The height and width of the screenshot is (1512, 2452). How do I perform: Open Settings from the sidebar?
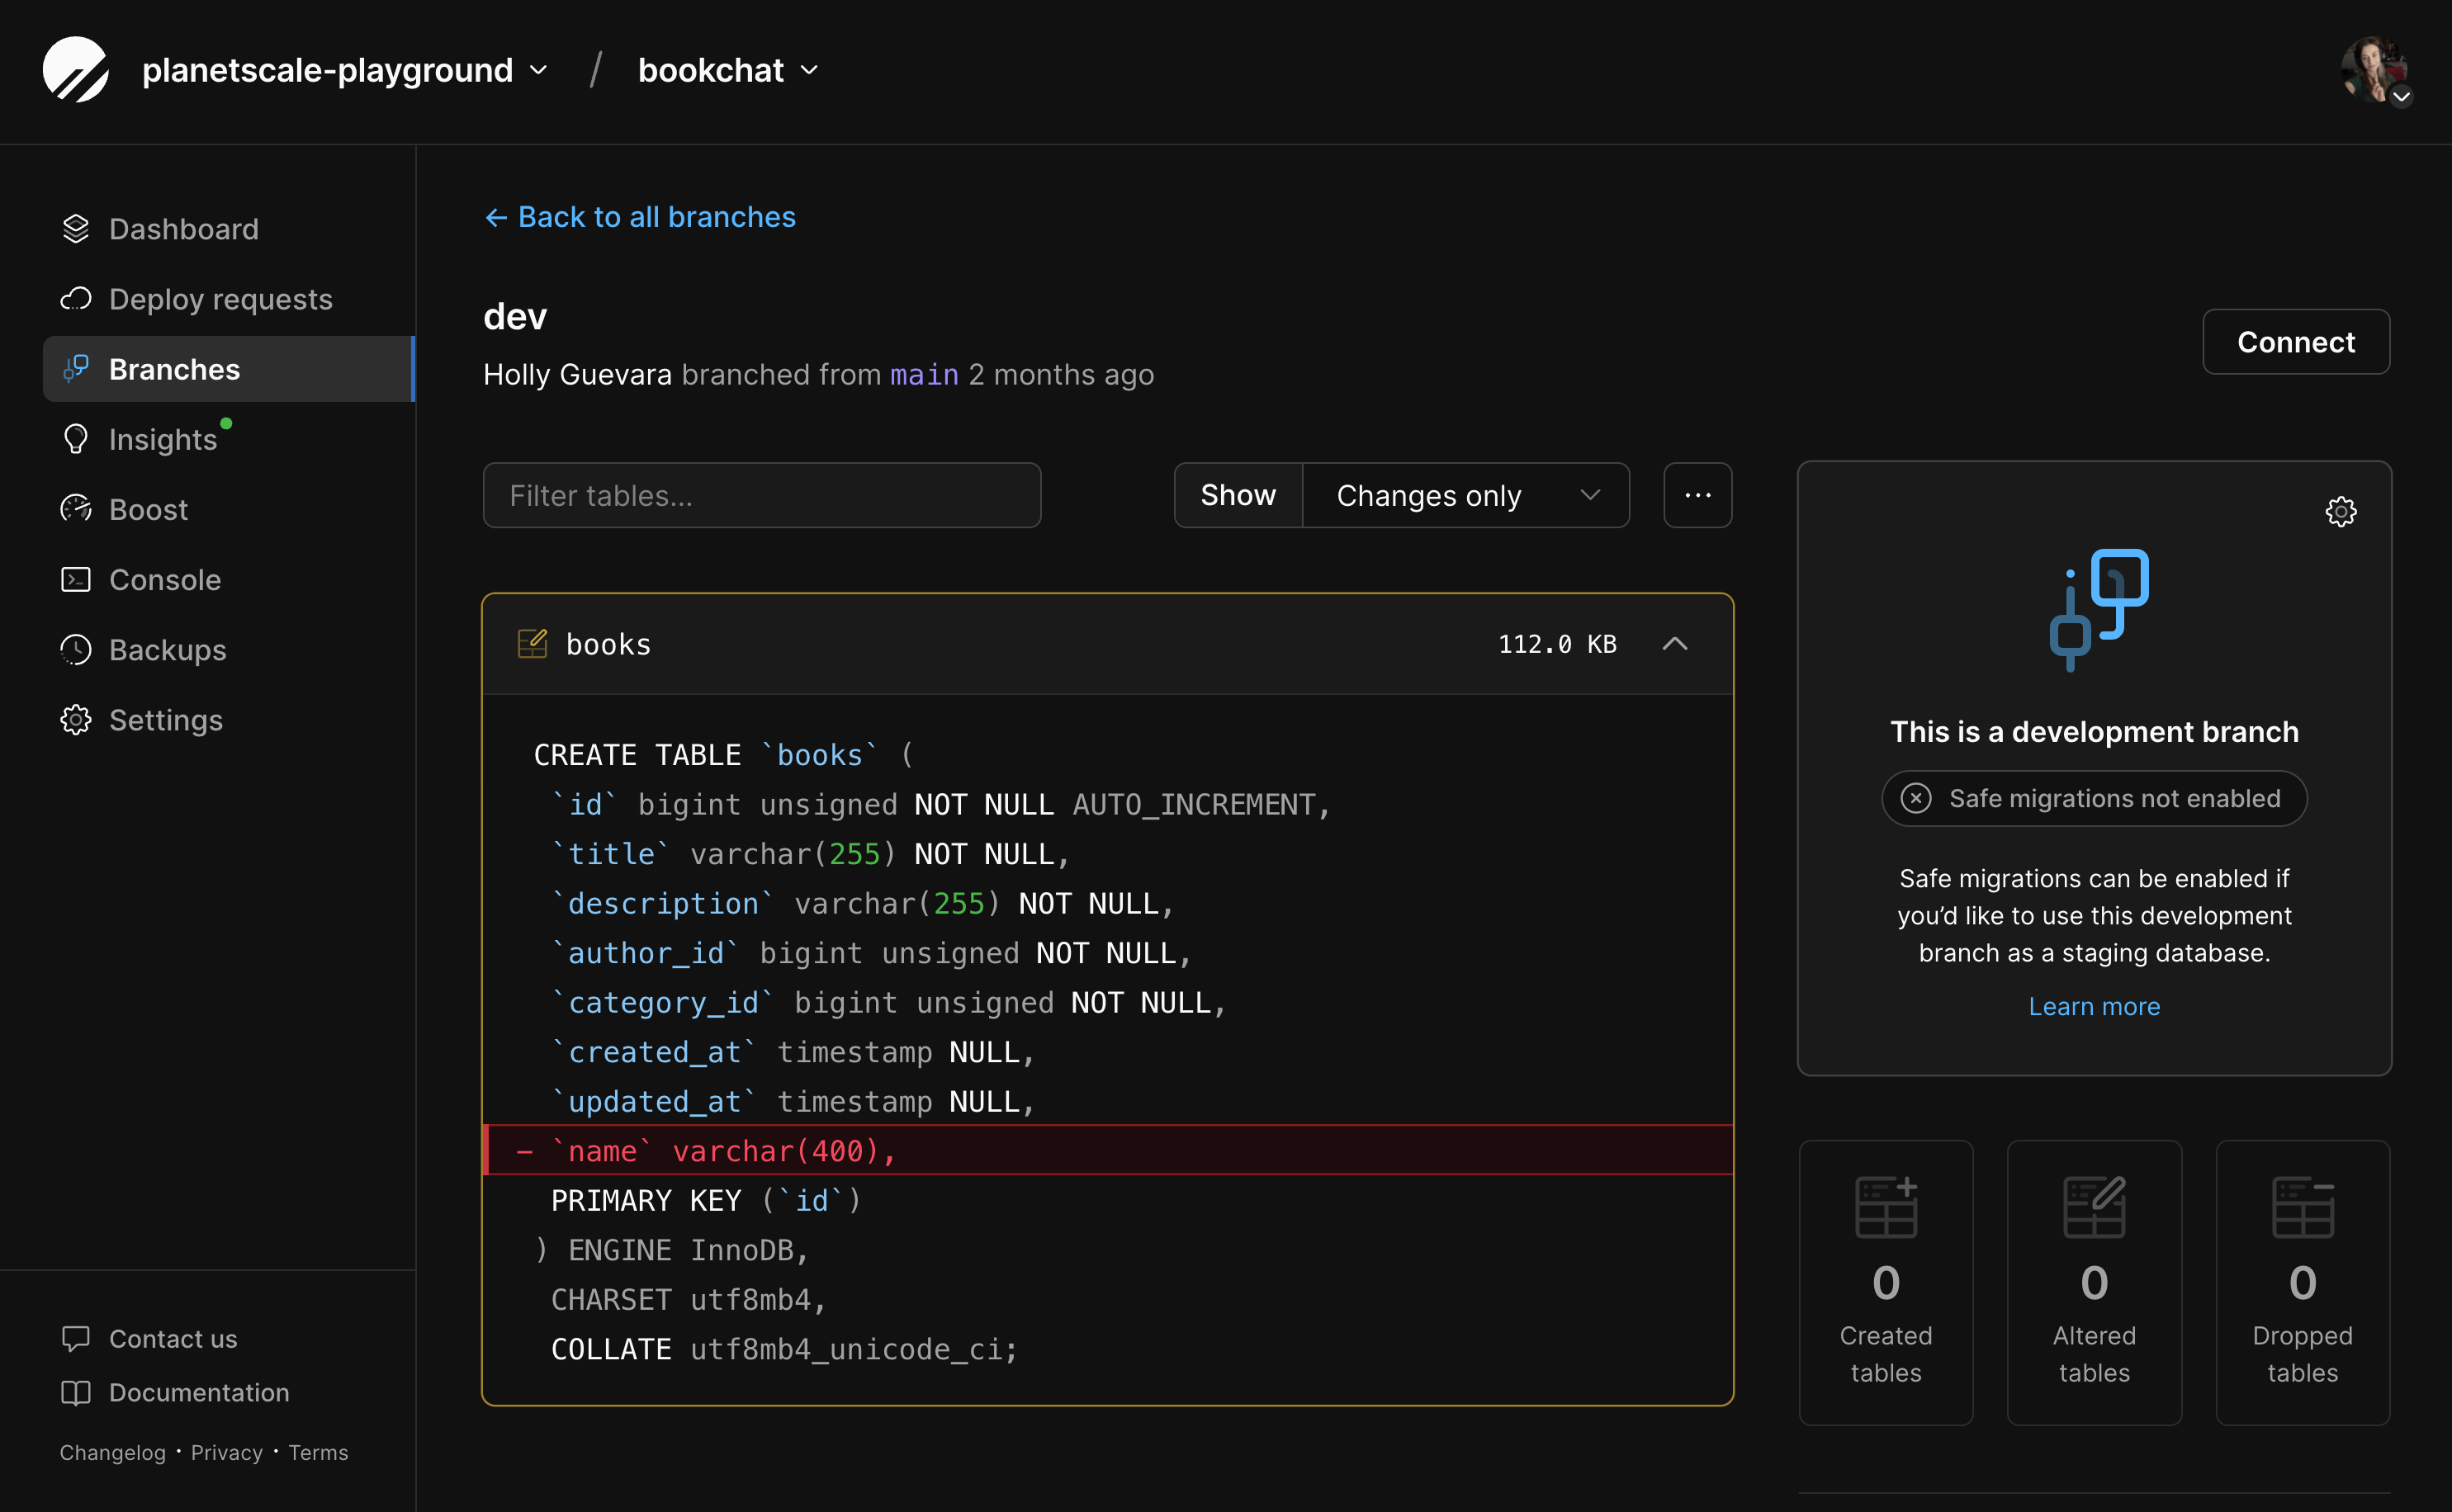click(166, 720)
